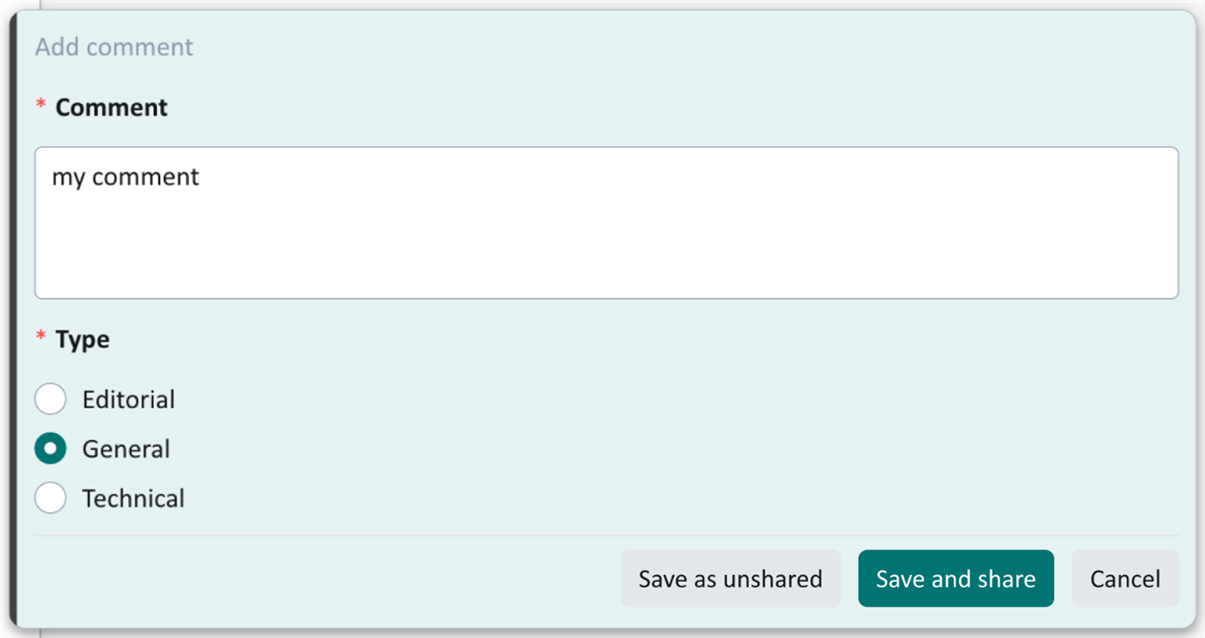Viewport: 1205px width, 638px height.
Task: Click the bold 'Comment' field label
Action: pos(111,108)
